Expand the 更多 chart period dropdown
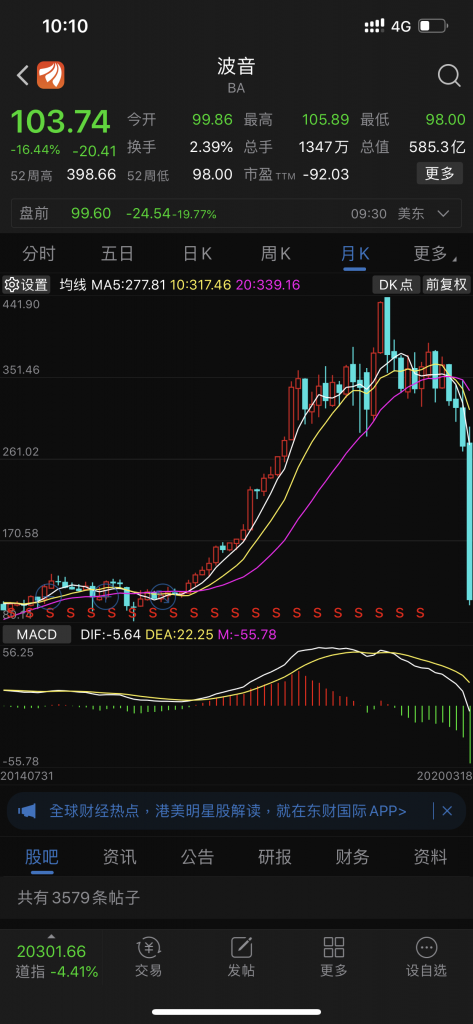Viewport: 473px width, 1024px height. [x=434, y=253]
